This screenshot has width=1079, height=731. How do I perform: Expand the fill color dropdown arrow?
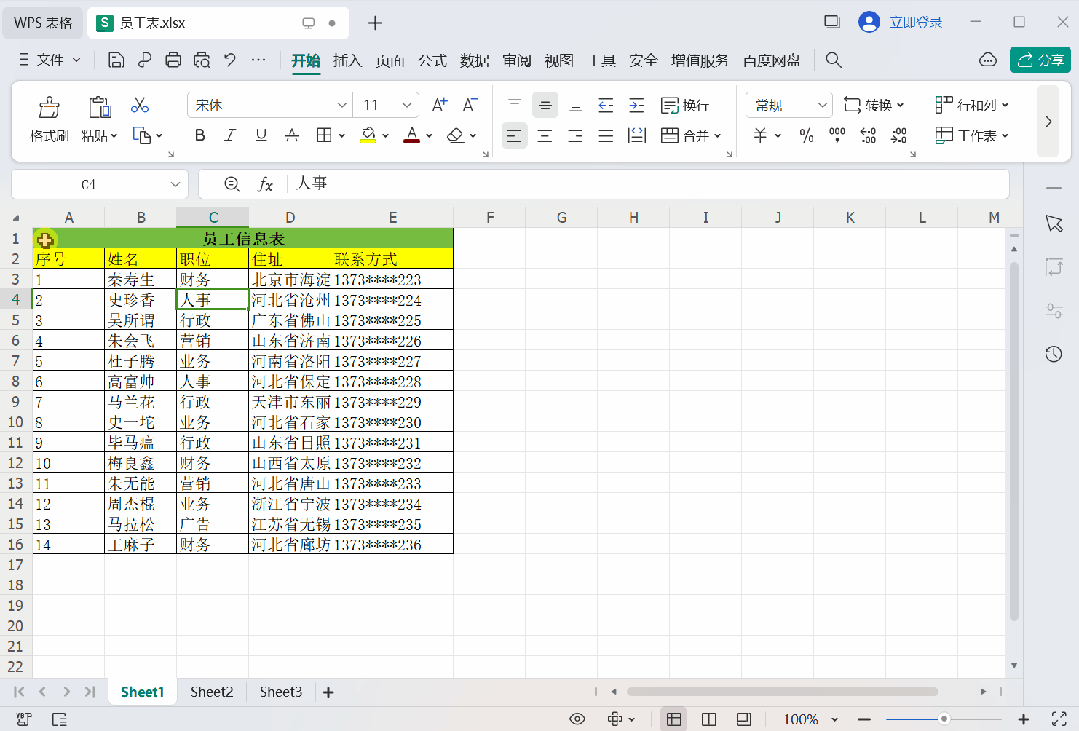click(385, 136)
